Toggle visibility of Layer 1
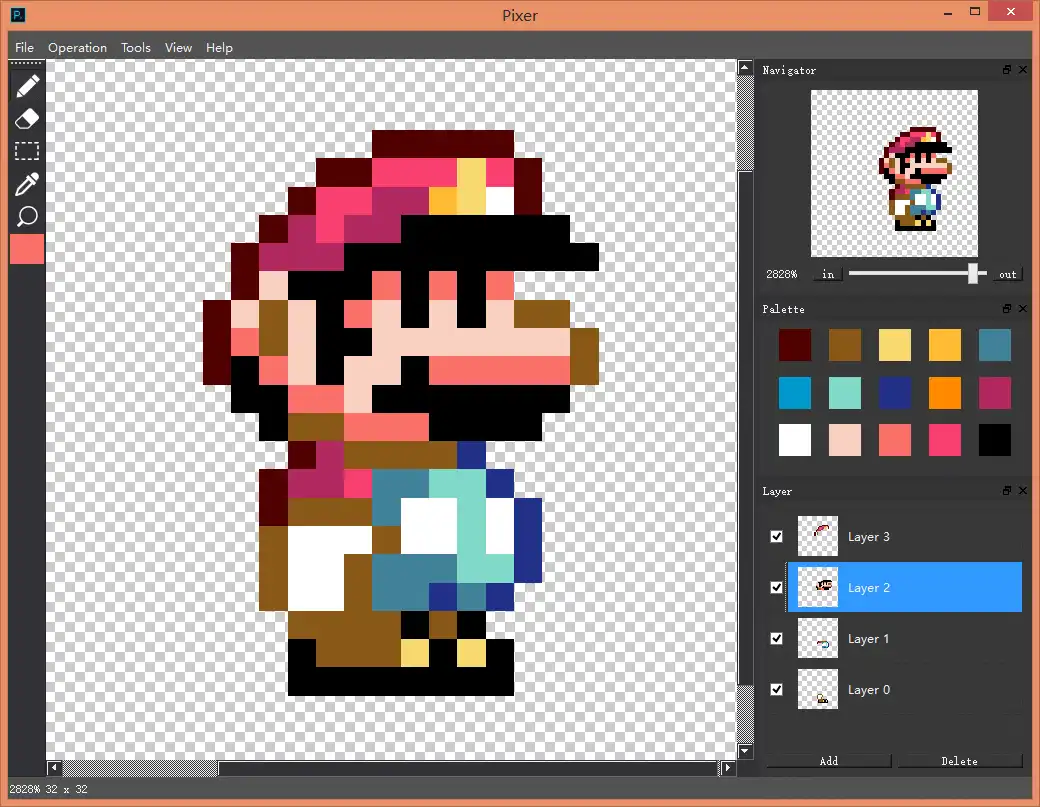This screenshot has height=807, width=1040. (777, 639)
